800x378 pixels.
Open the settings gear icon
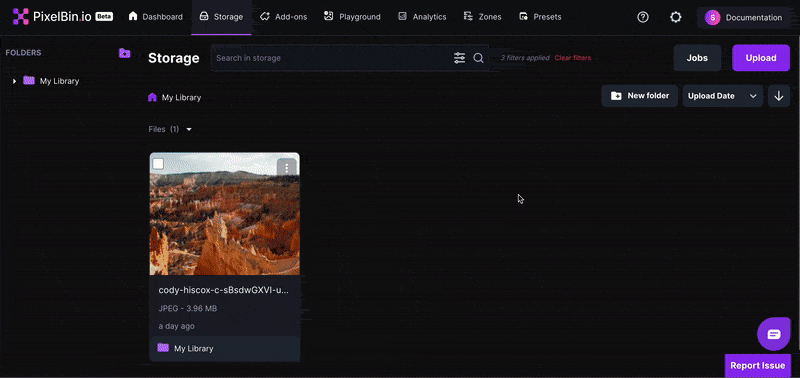(676, 17)
